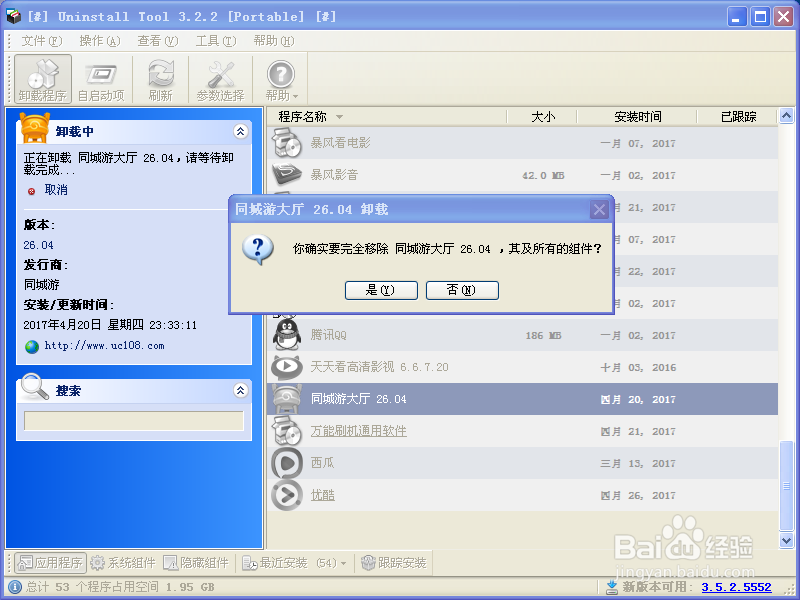Select the 暴风看电影 icon
The height and width of the screenshot is (600, 800).
287,143
